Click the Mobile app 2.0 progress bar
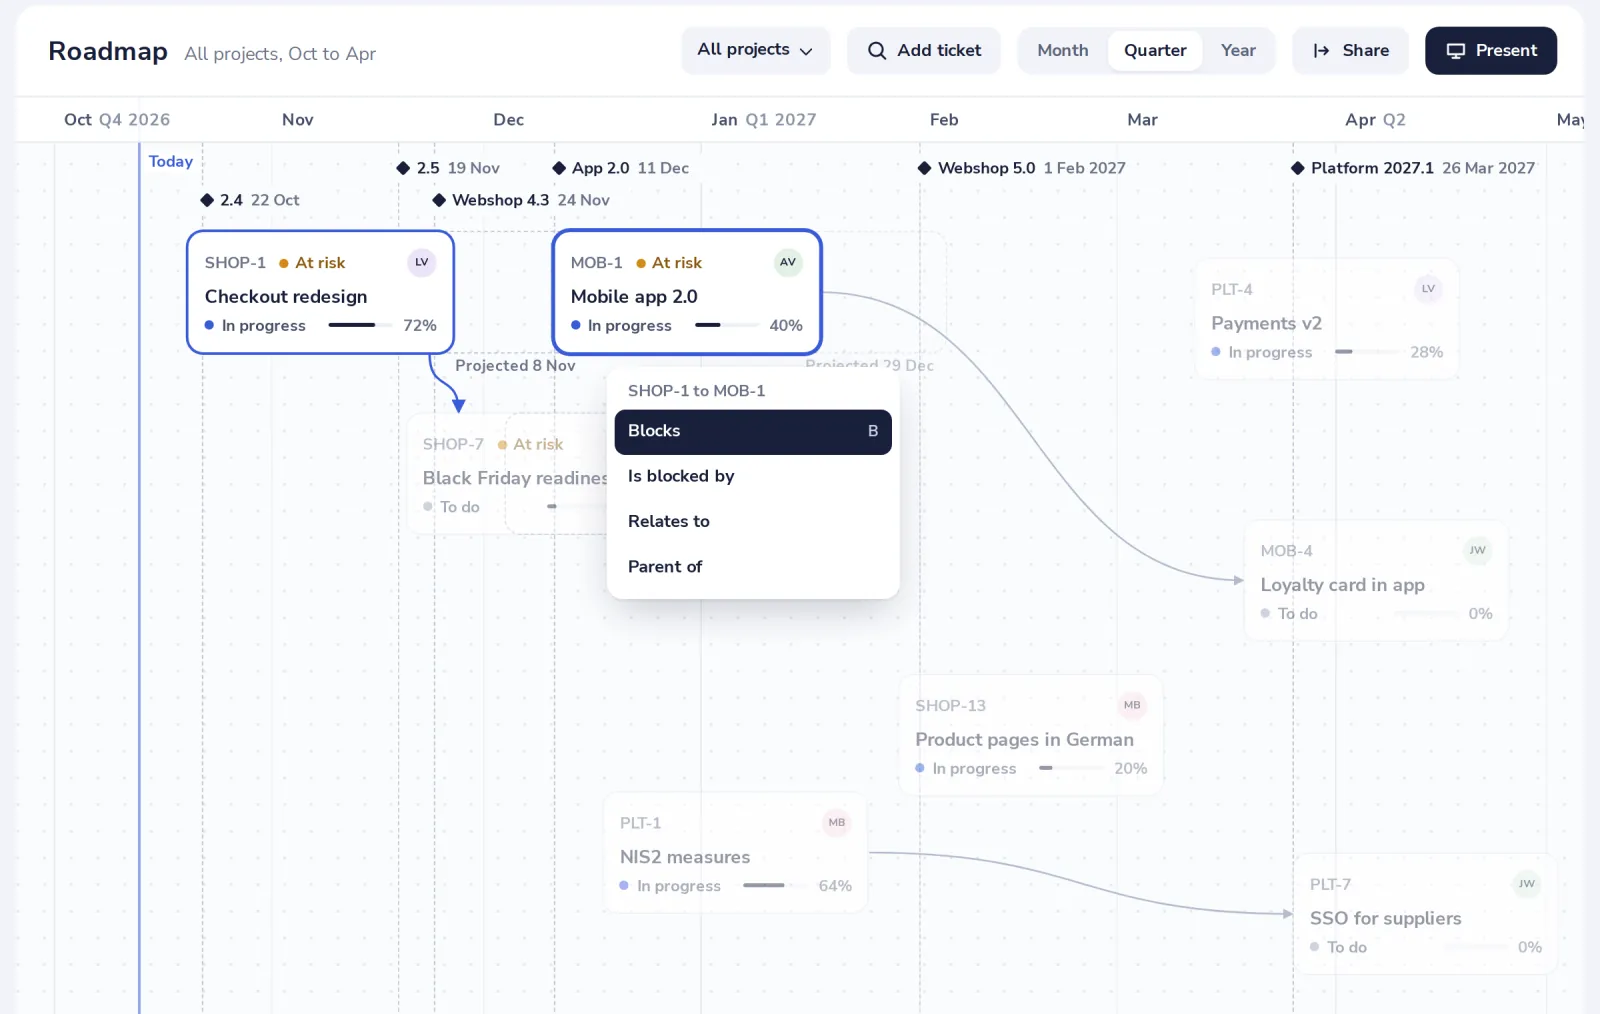This screenshot has height=1014, width=1600. 726,325
